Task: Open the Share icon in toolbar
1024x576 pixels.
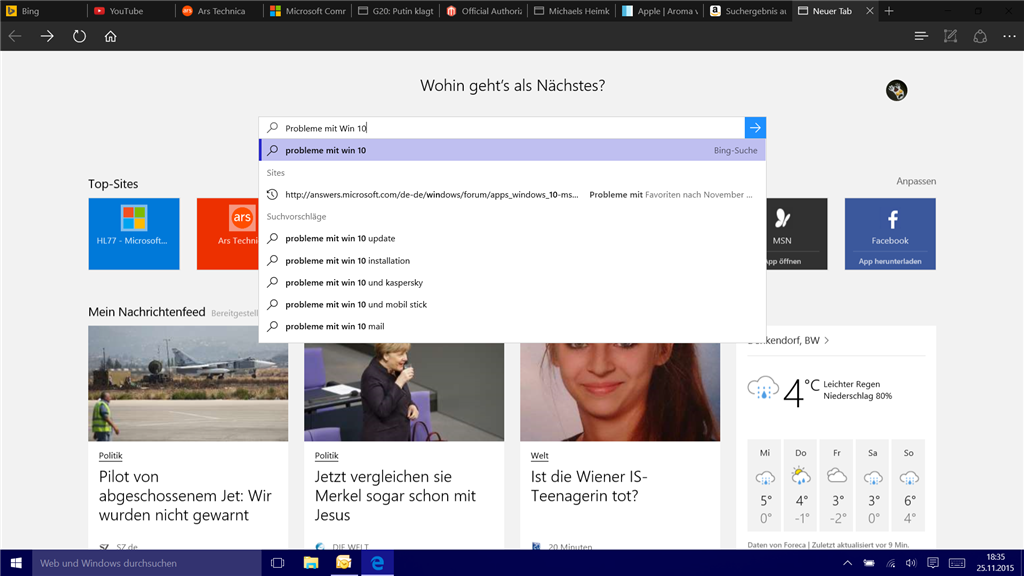Action: click(980, 37)
